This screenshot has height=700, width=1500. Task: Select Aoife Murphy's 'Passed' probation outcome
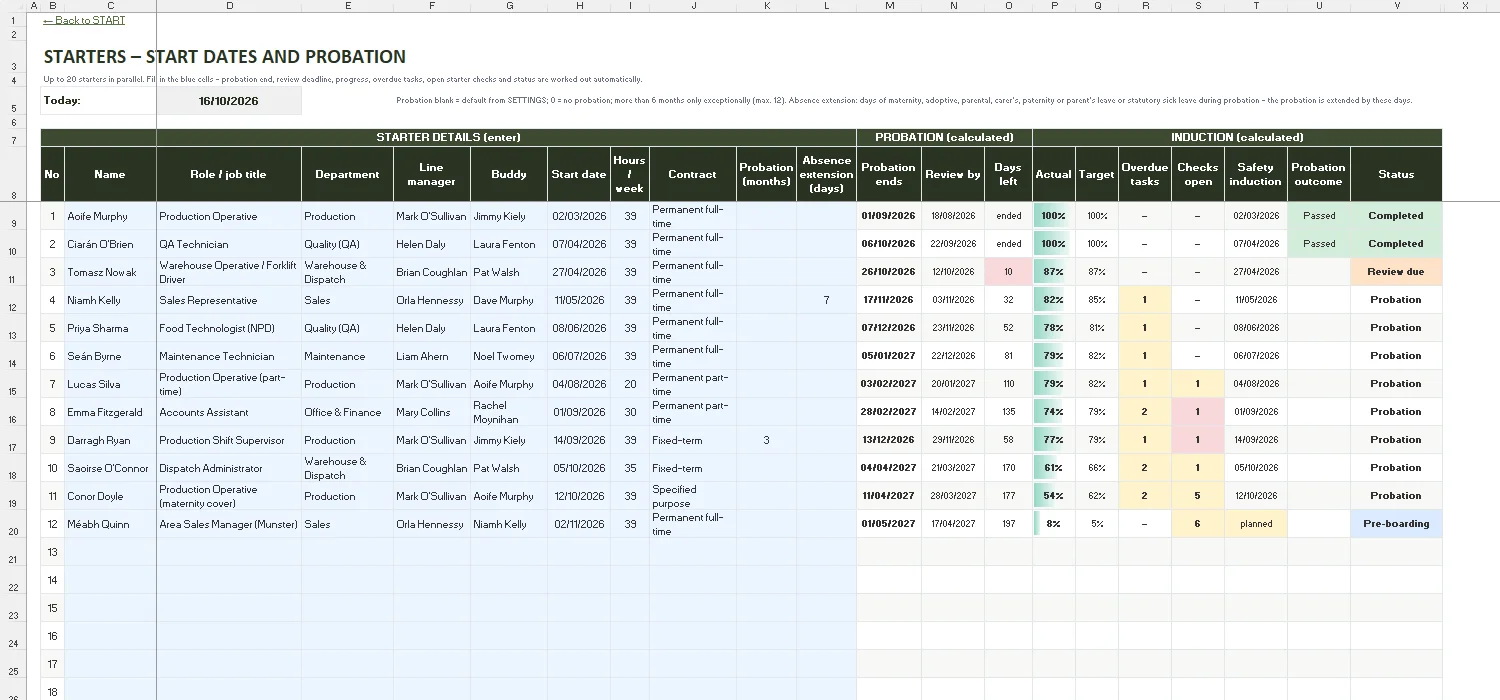(x=1319, y=216)
